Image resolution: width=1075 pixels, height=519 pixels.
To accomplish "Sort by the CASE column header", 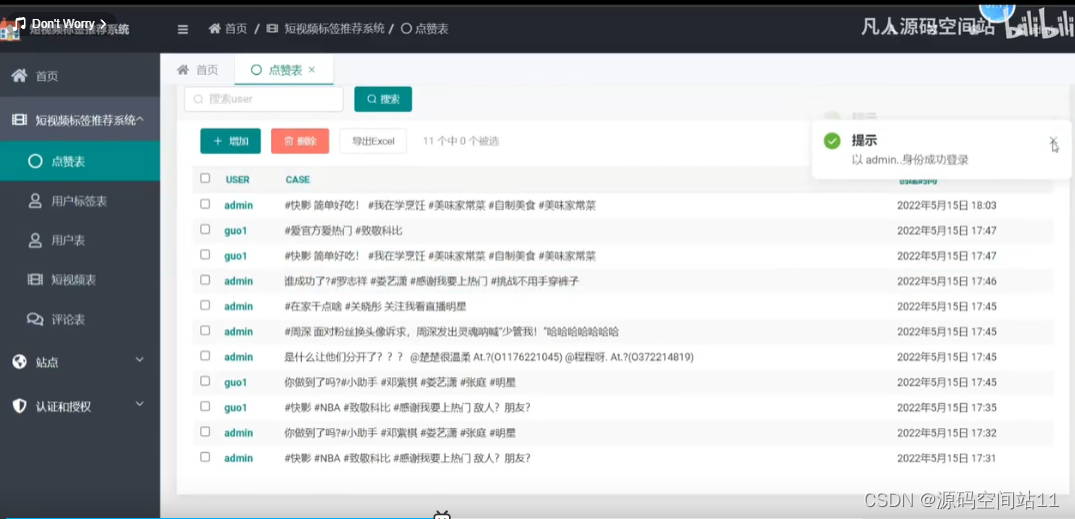I will coord(298,180).
